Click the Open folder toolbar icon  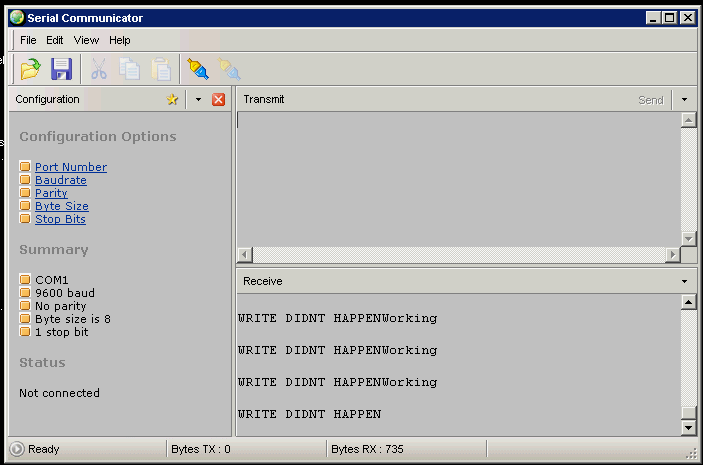click(31, 69)
